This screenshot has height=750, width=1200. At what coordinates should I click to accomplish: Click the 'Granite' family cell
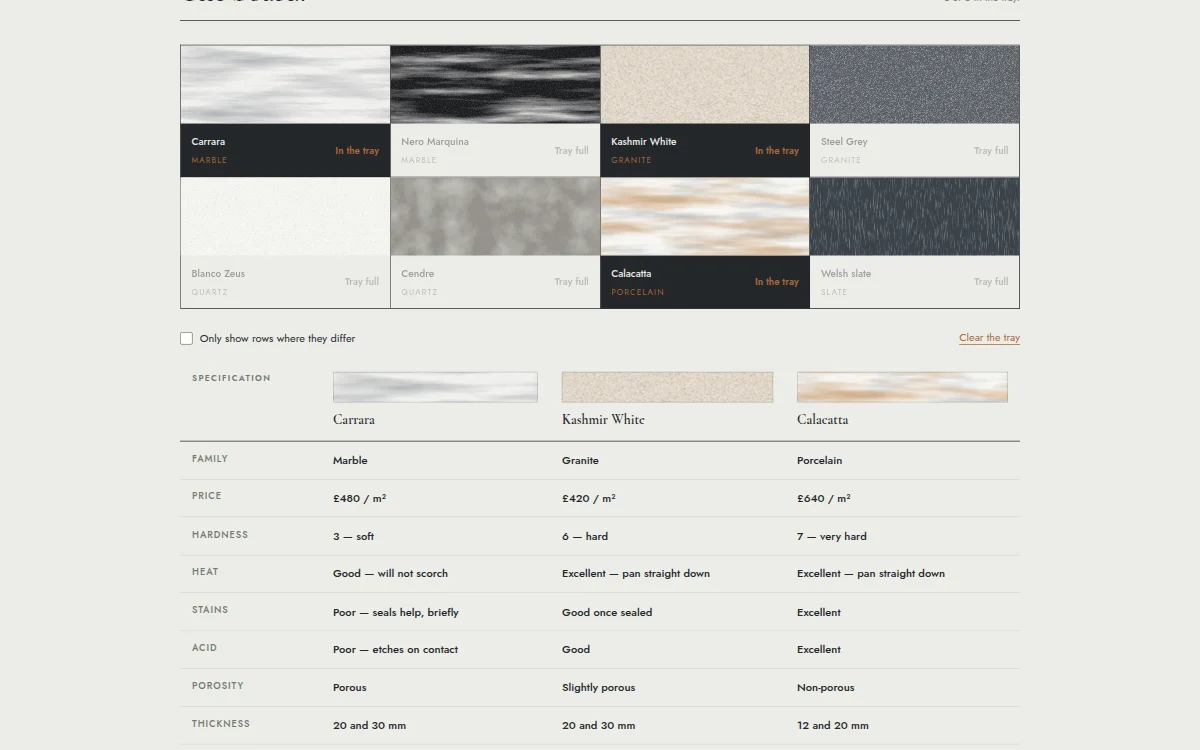coord(580,461)
